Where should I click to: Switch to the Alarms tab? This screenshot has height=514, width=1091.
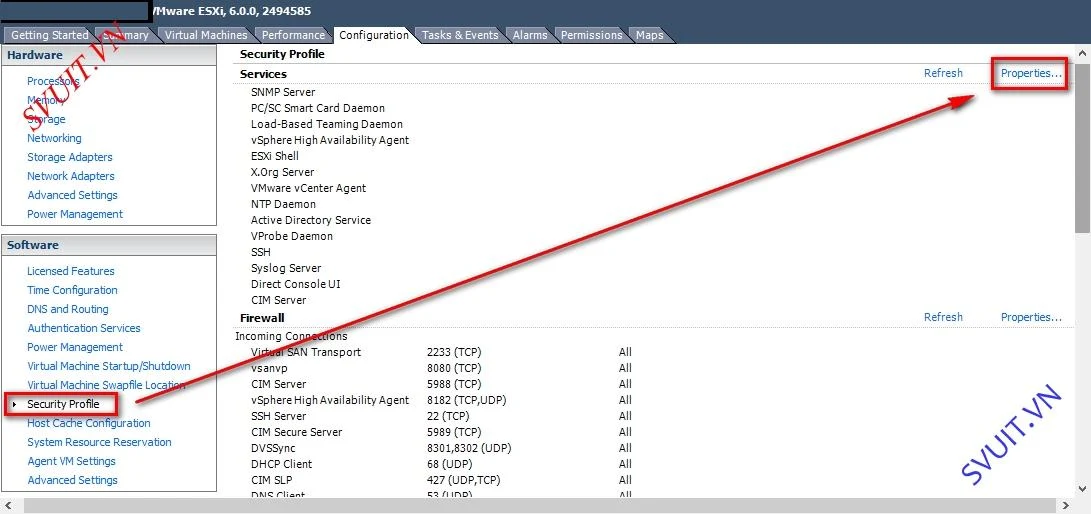(529, 35)
